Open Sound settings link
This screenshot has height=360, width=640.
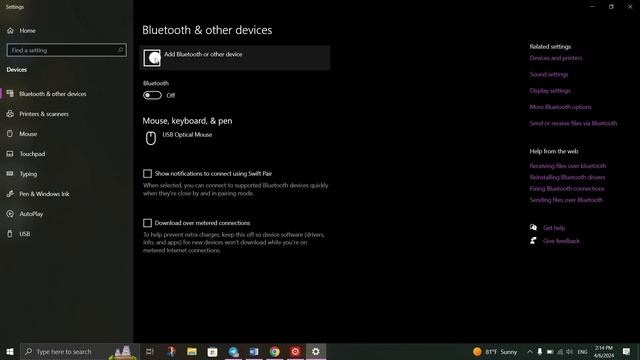[x=549, y=74]
